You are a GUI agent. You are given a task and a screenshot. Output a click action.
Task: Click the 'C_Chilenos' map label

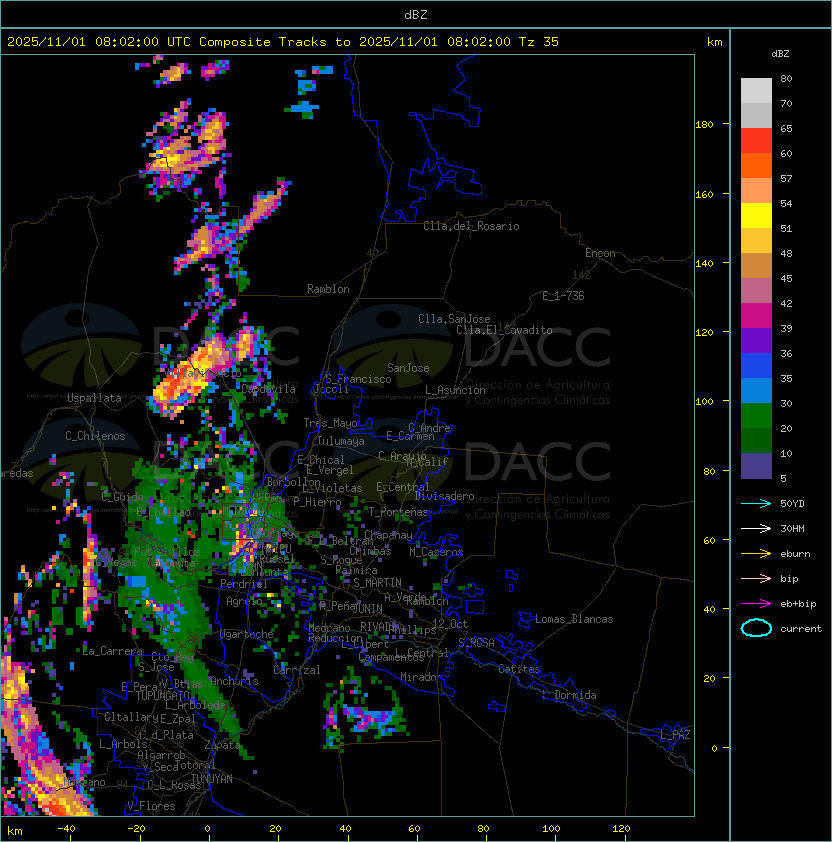[95, 436]
